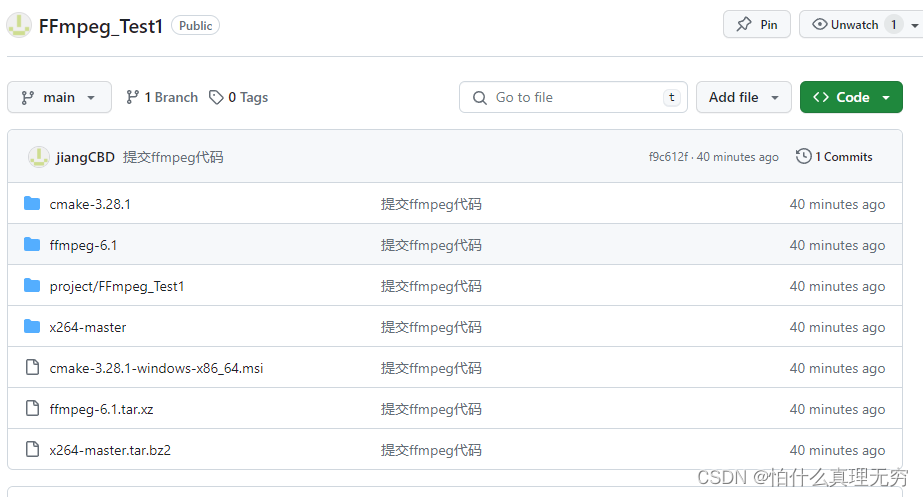View the 1 Commits history link

pos(834,157)
